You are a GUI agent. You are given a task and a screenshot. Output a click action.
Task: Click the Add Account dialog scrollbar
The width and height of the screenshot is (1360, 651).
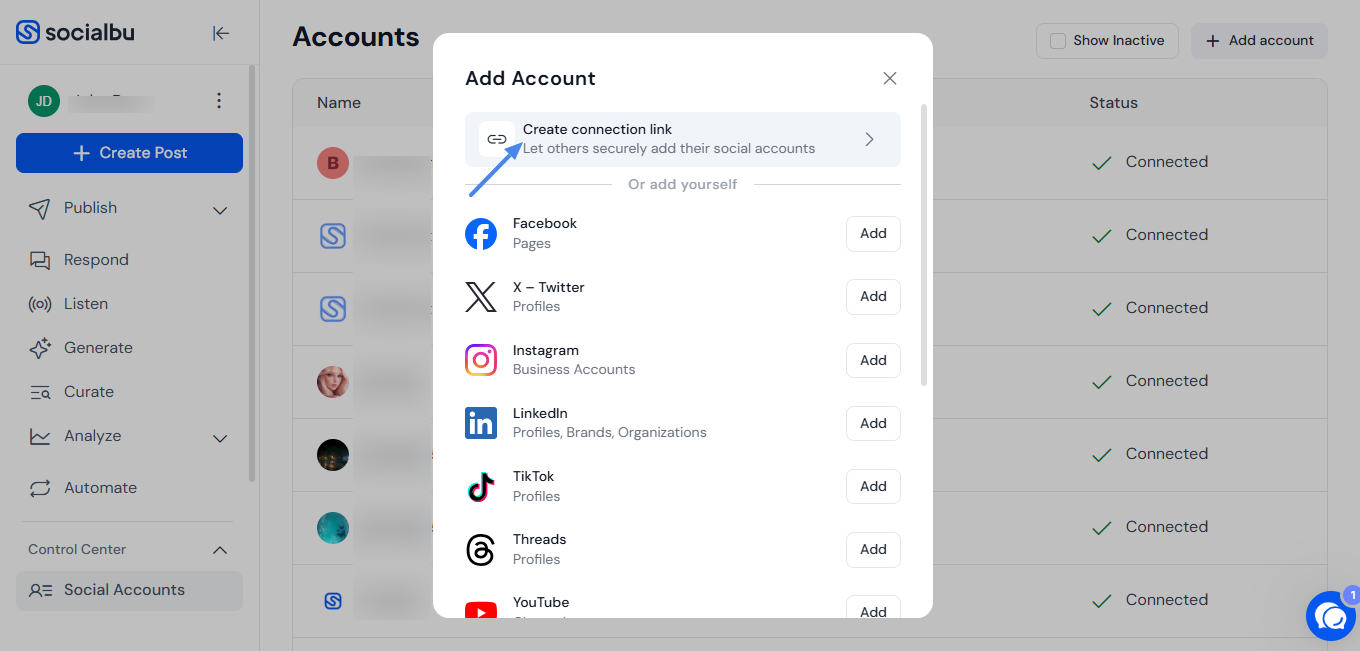coord(924,245)
